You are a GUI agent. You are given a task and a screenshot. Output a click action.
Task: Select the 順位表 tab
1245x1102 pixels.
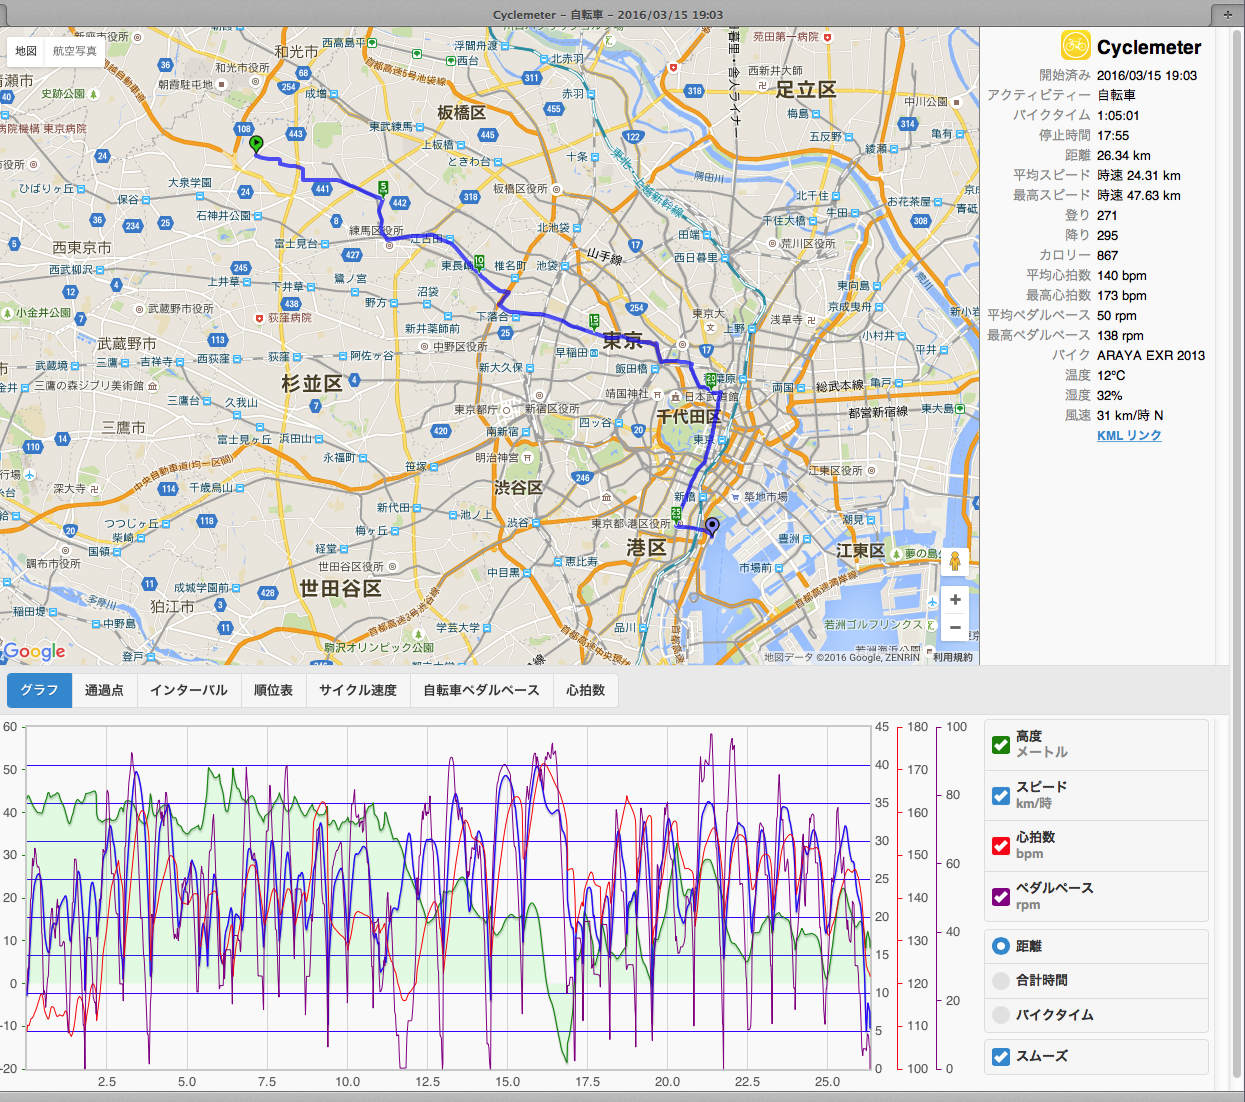273,690
